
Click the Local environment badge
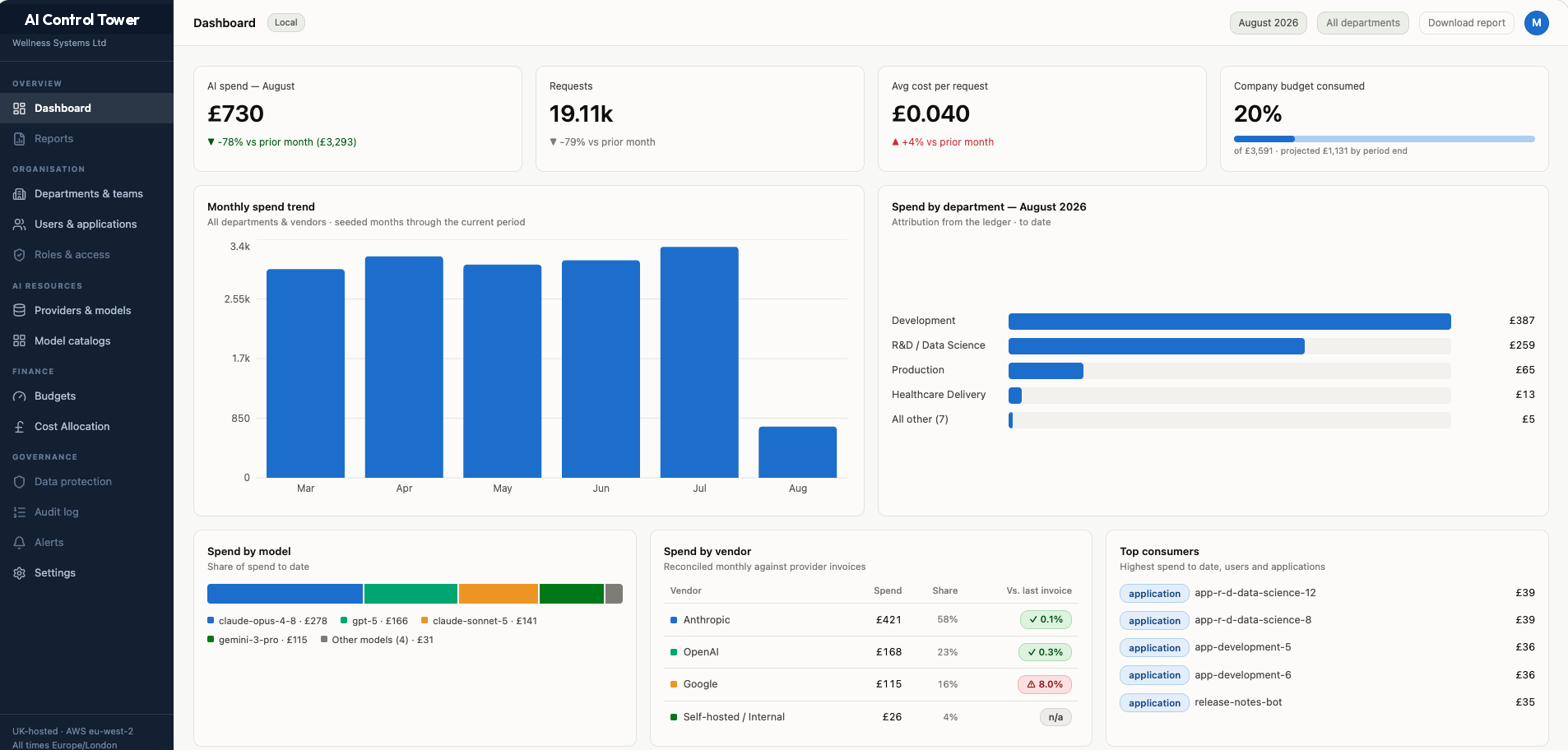tap(286, 23)
